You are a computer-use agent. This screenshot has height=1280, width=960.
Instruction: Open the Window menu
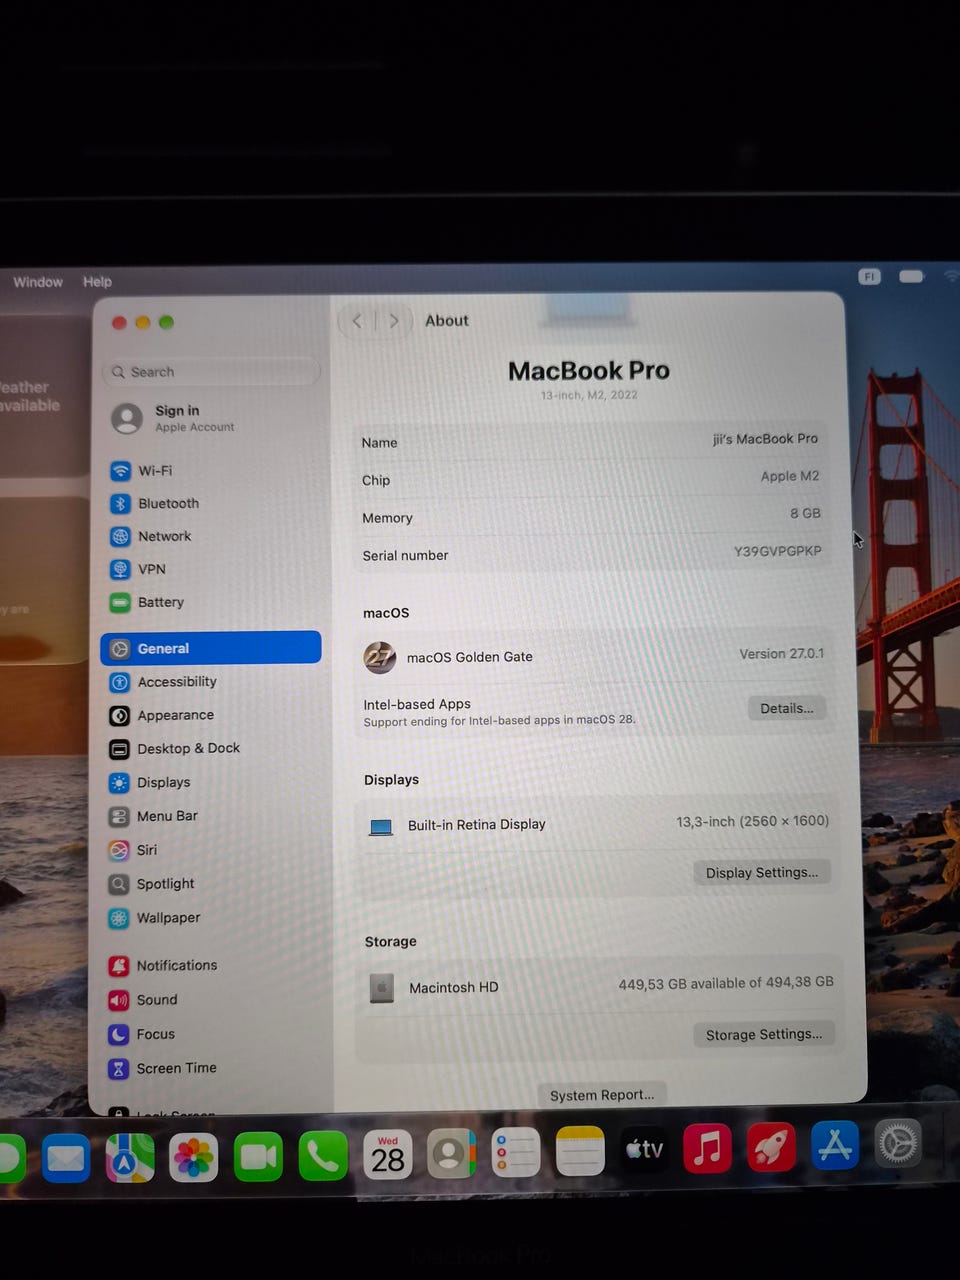tap(38, 282)
